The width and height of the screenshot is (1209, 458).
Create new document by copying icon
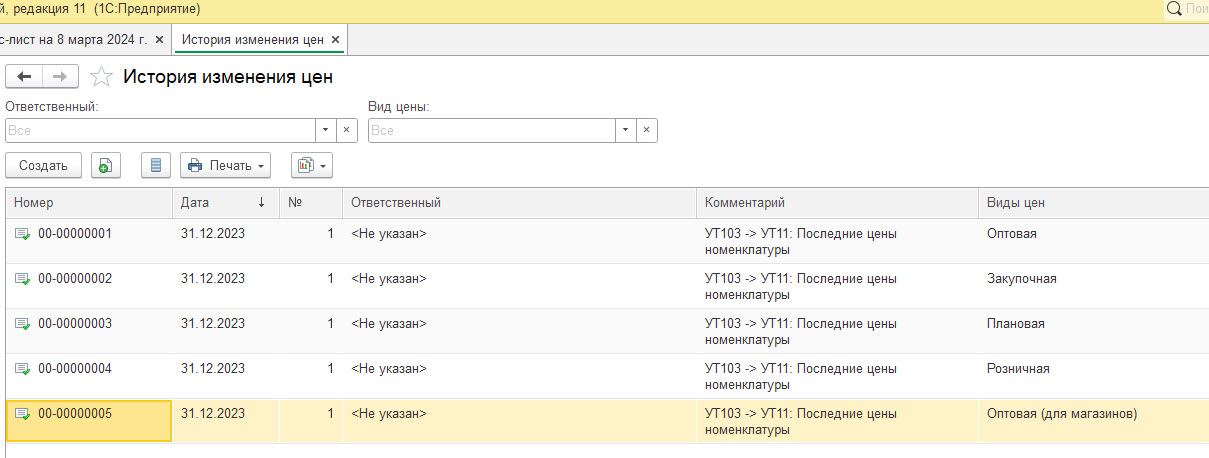click(x=106, y=166)
